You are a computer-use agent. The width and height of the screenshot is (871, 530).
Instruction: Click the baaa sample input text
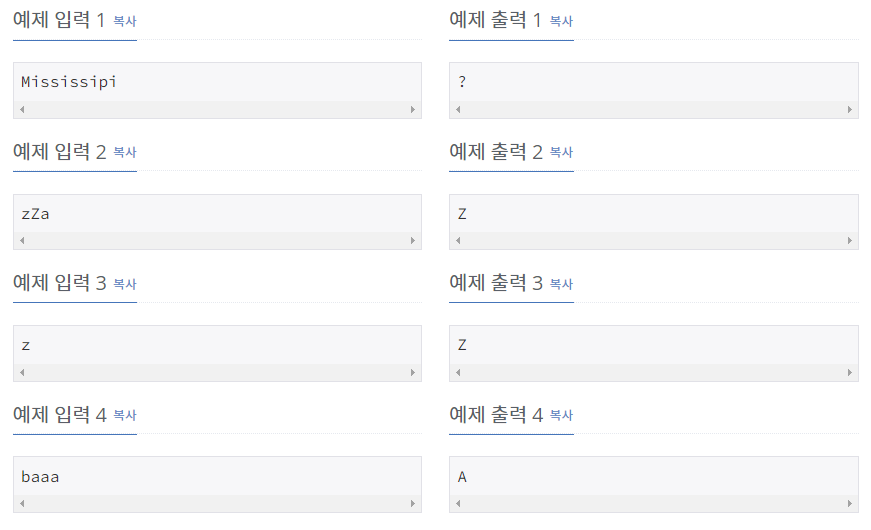40,477
